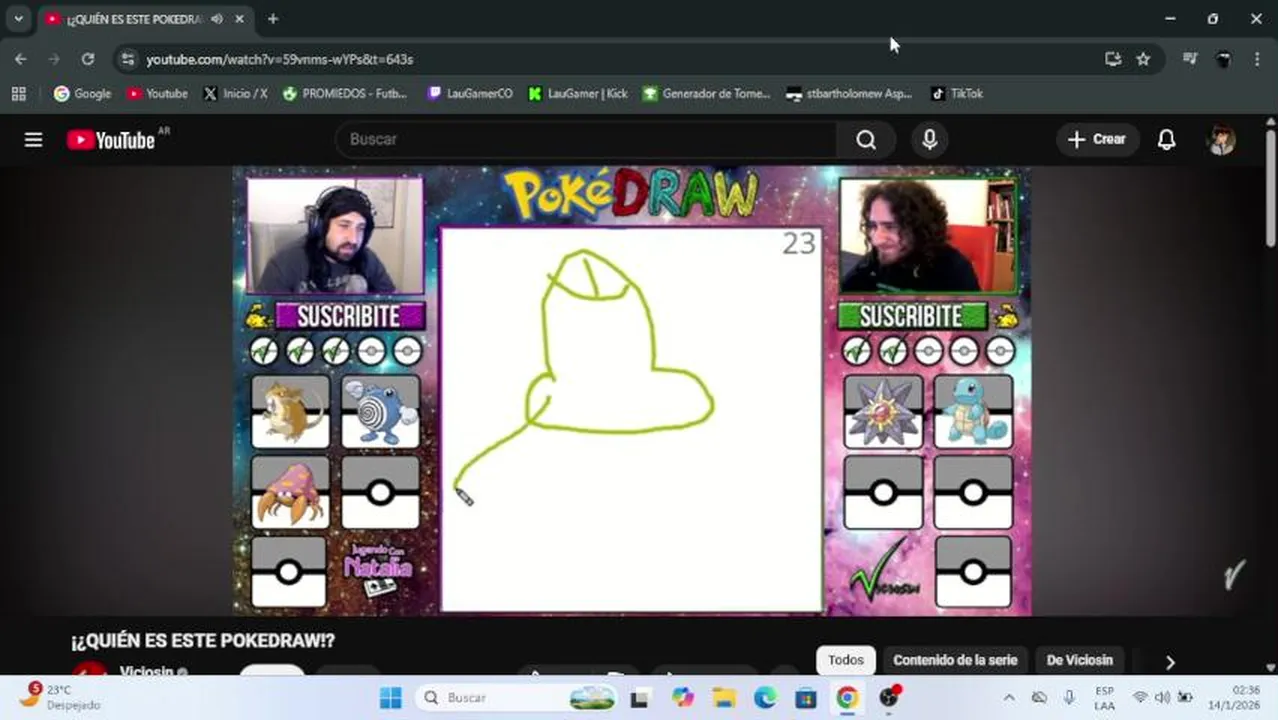Click the Viciosin channel name
Viewport: 1278px width, 720px height.
[x=148, y=671]
